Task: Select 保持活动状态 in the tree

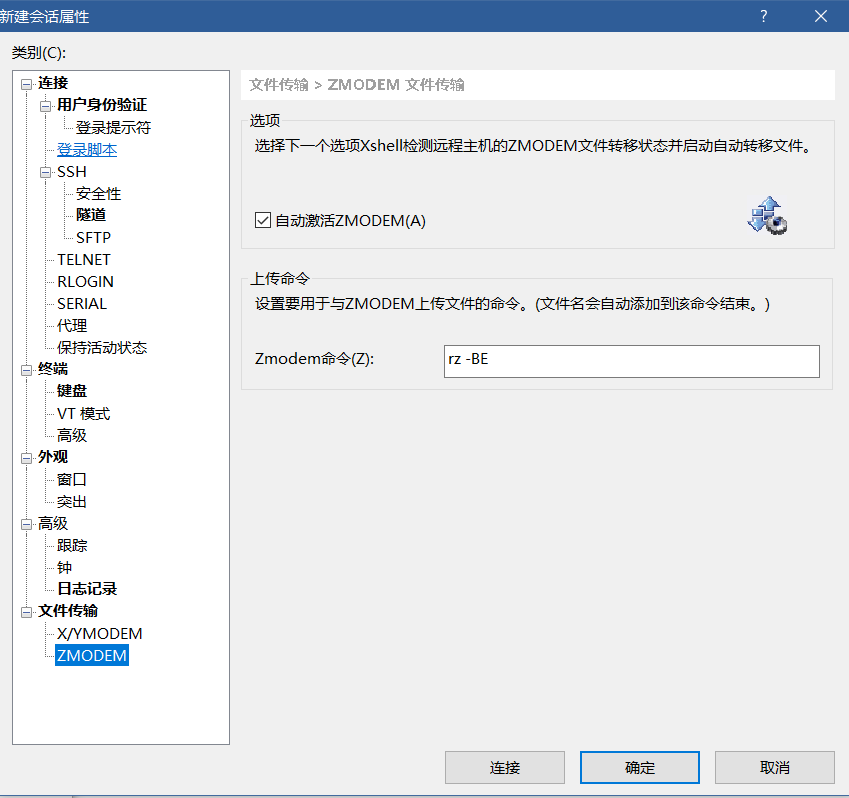Action: click(102, 347)
